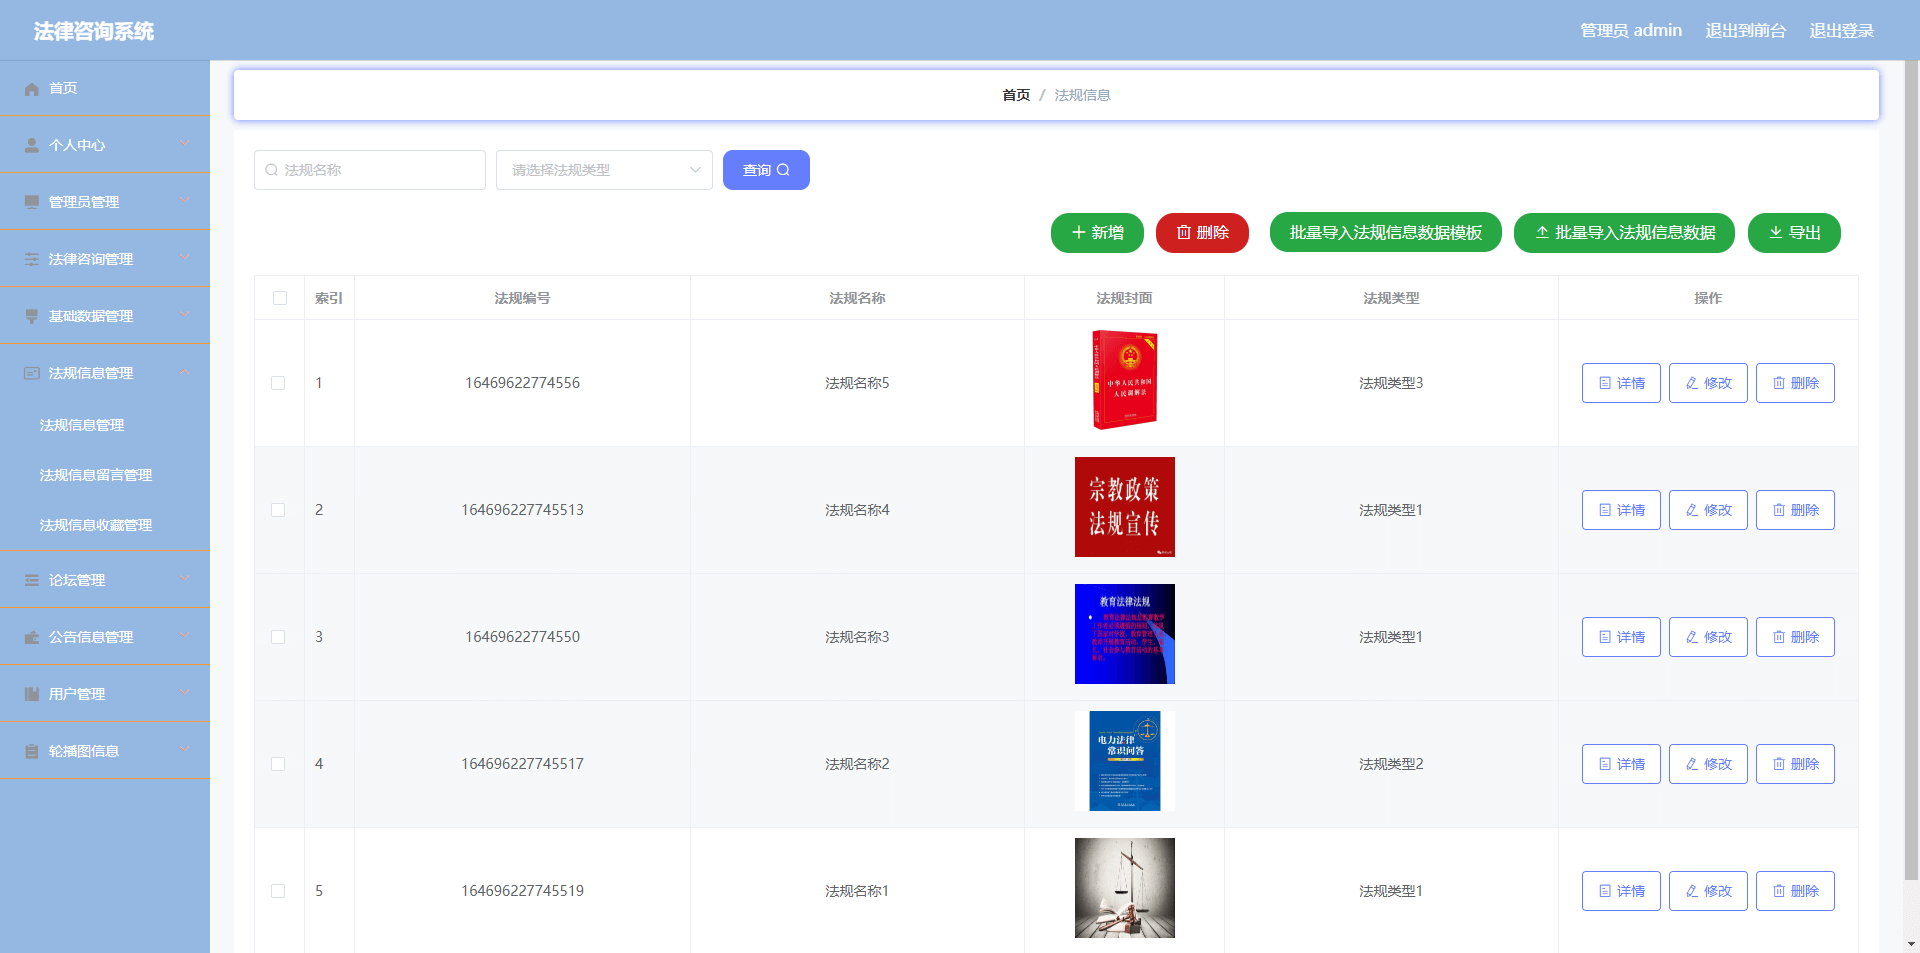Open the 轮播图信息 menu item

coord(105,751)
